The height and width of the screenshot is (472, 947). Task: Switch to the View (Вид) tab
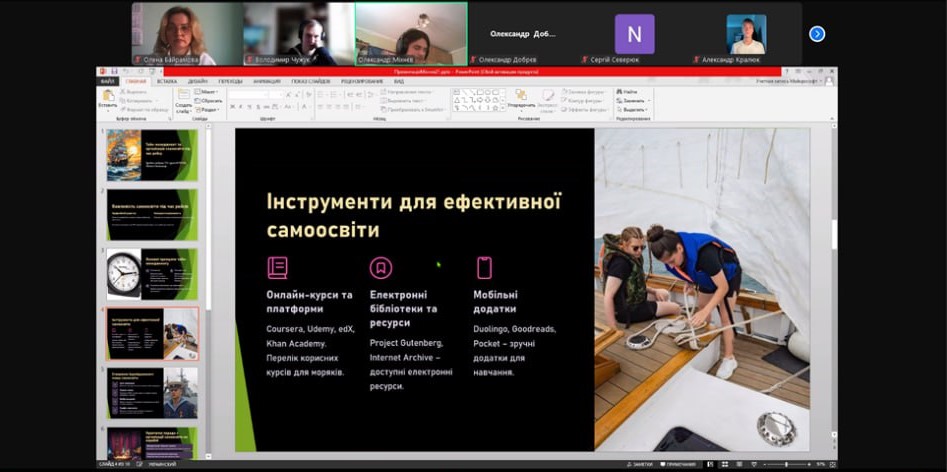[399, 81]
